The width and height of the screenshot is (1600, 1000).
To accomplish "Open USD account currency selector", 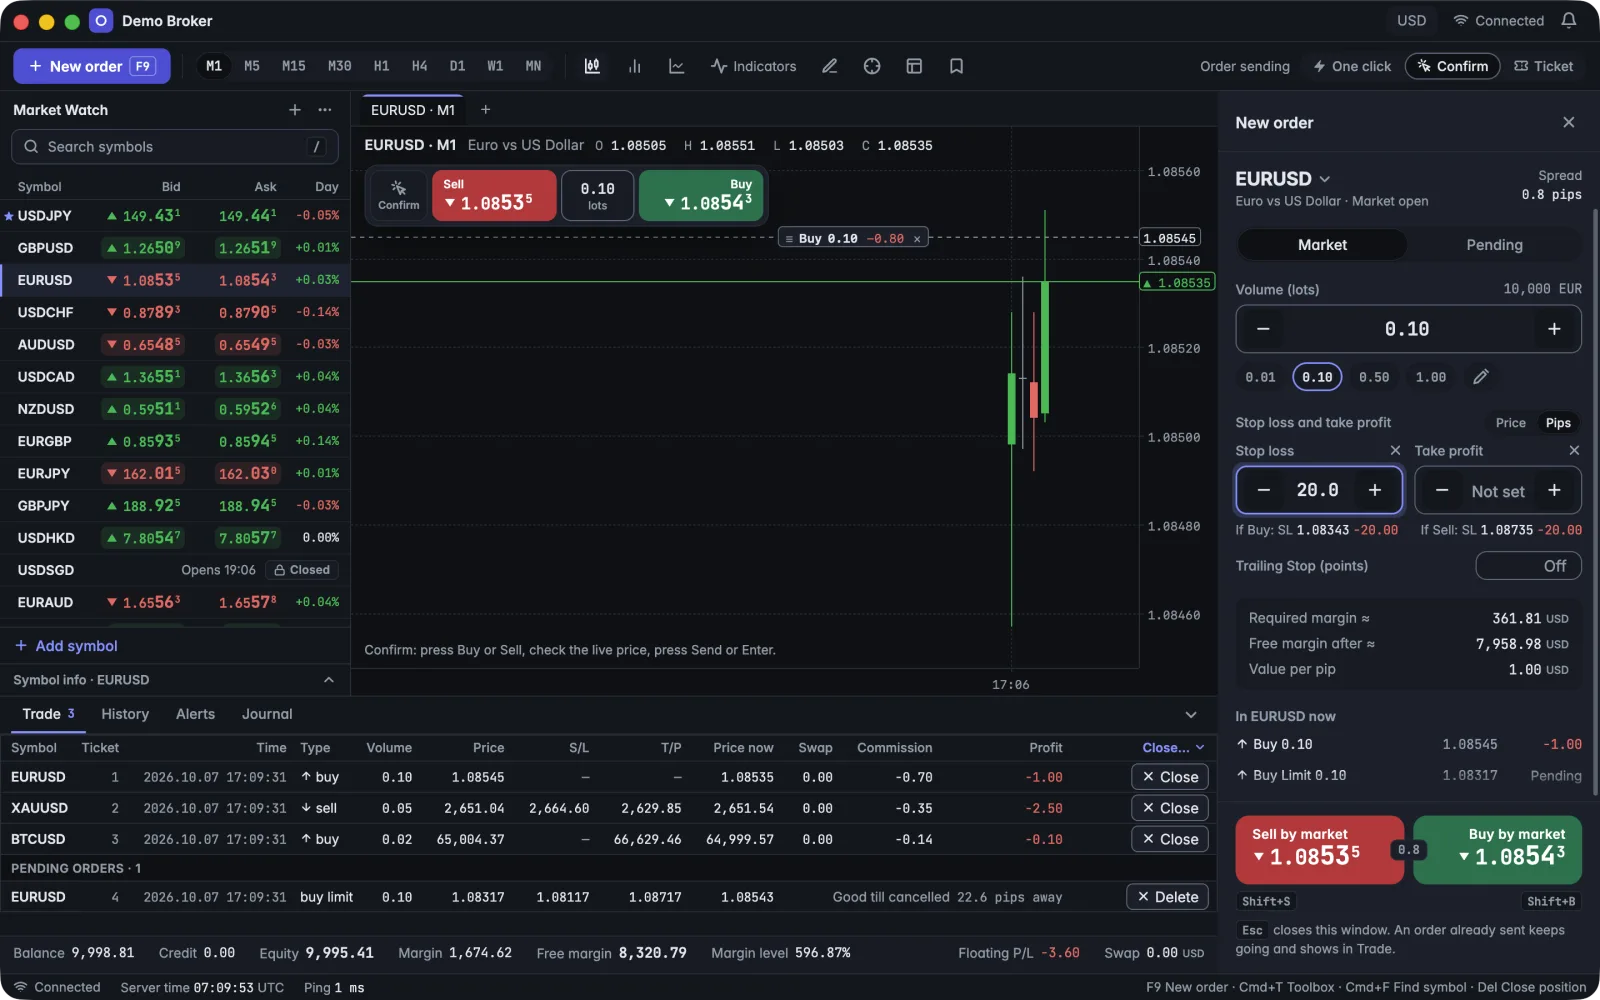I will [x=1411, y=20].
